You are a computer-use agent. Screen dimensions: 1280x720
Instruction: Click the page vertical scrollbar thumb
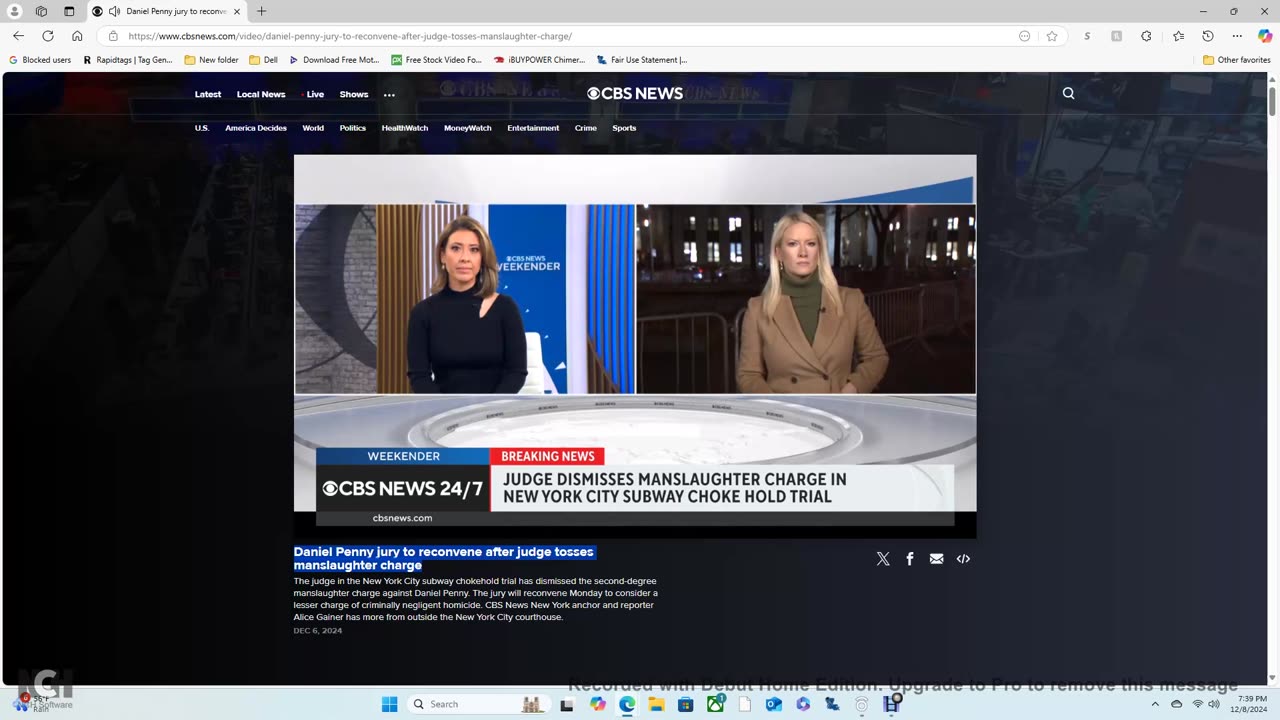(x=1272, y=101)
